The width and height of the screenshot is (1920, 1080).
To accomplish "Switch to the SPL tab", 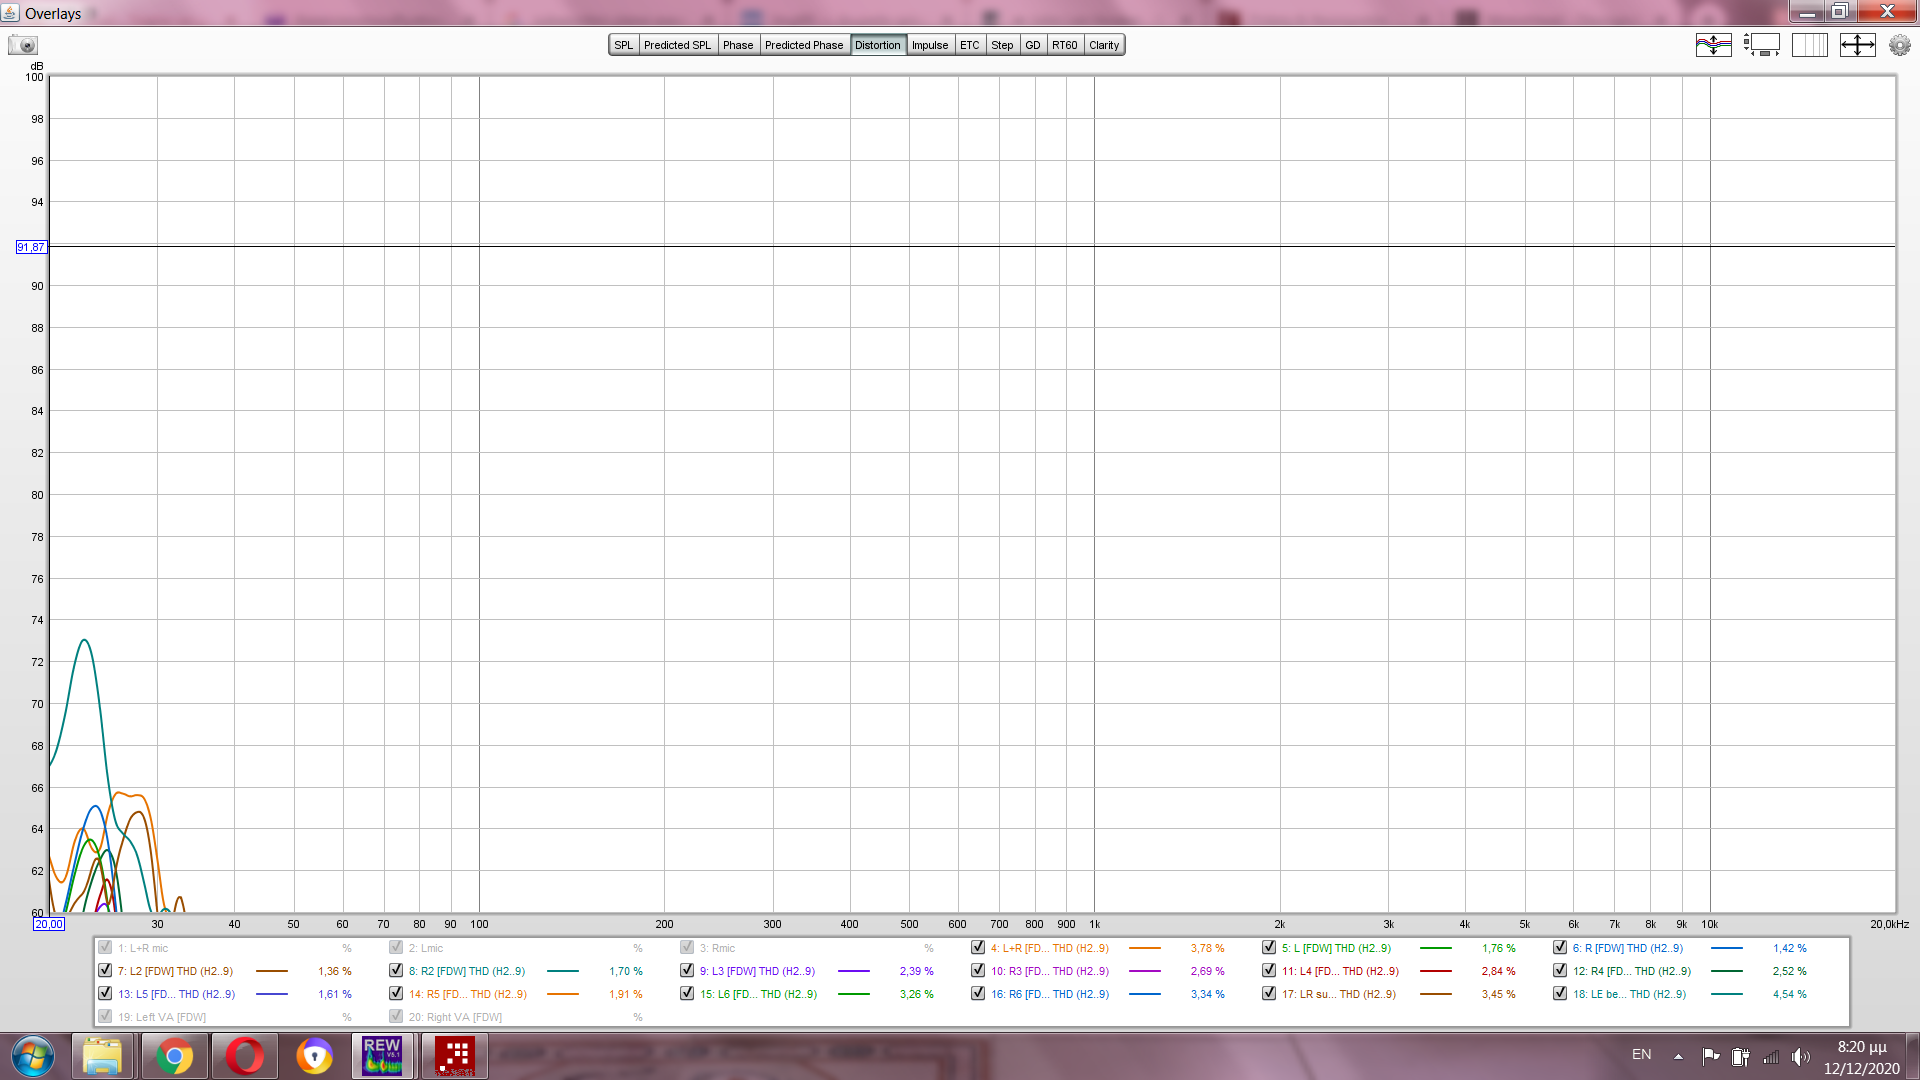I will pyautogui.click(x=623, y=45).
